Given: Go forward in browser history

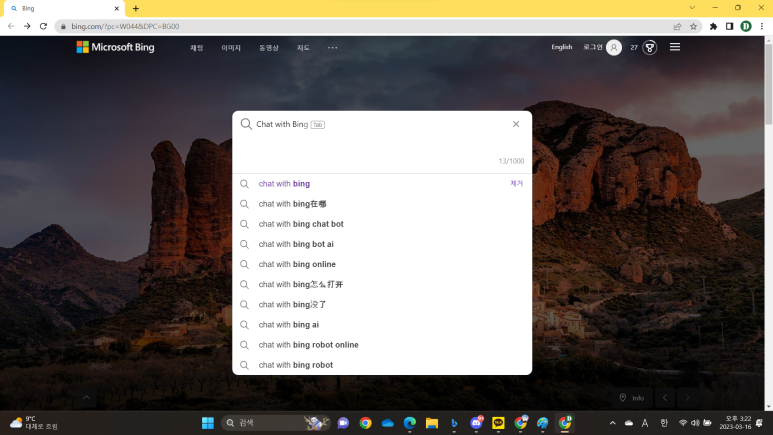Looking at the screenshot, I should [x=27, y=26].
